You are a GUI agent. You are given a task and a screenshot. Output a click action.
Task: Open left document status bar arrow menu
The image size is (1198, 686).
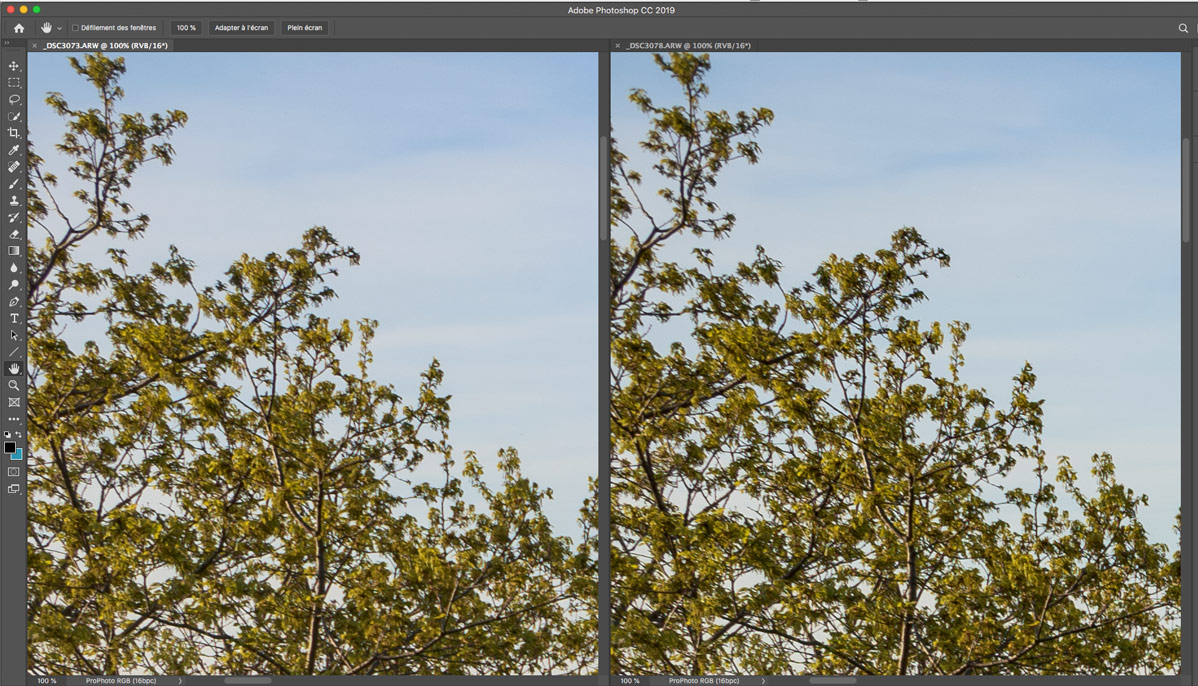(180, 681)
